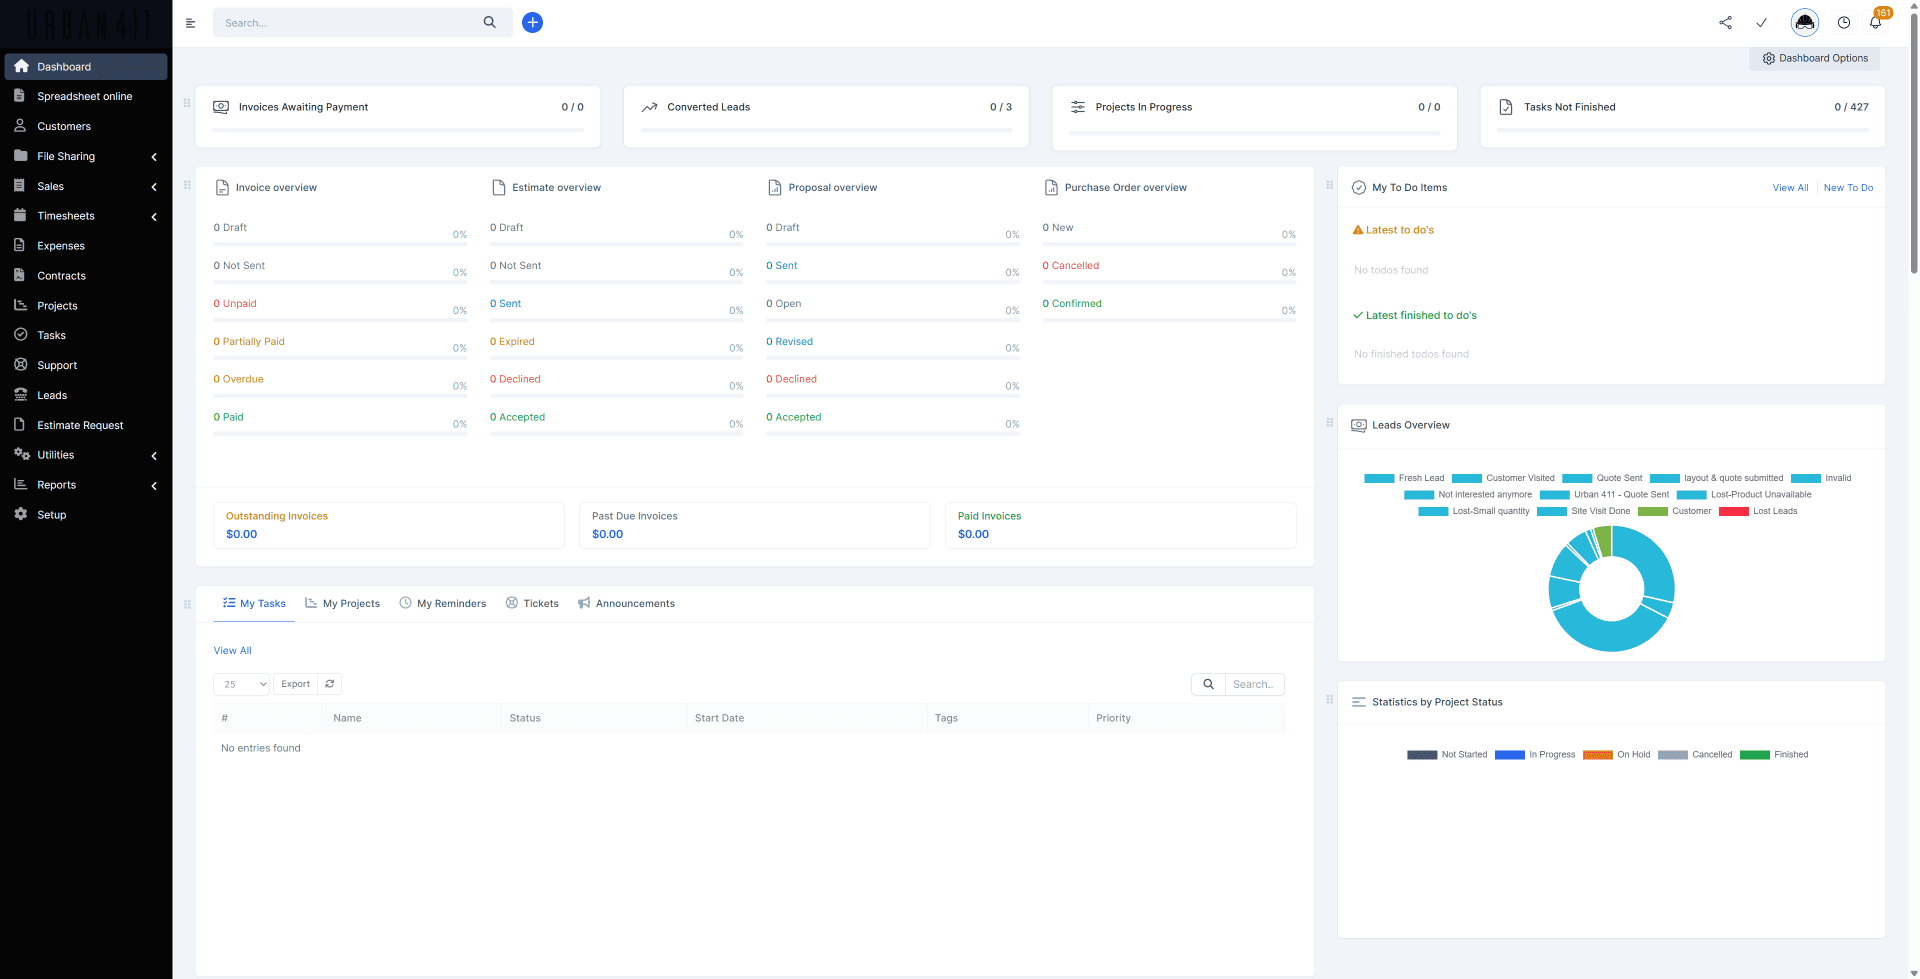Click the search magnifier icon in top bar
1920x979 pixels.
490,22
